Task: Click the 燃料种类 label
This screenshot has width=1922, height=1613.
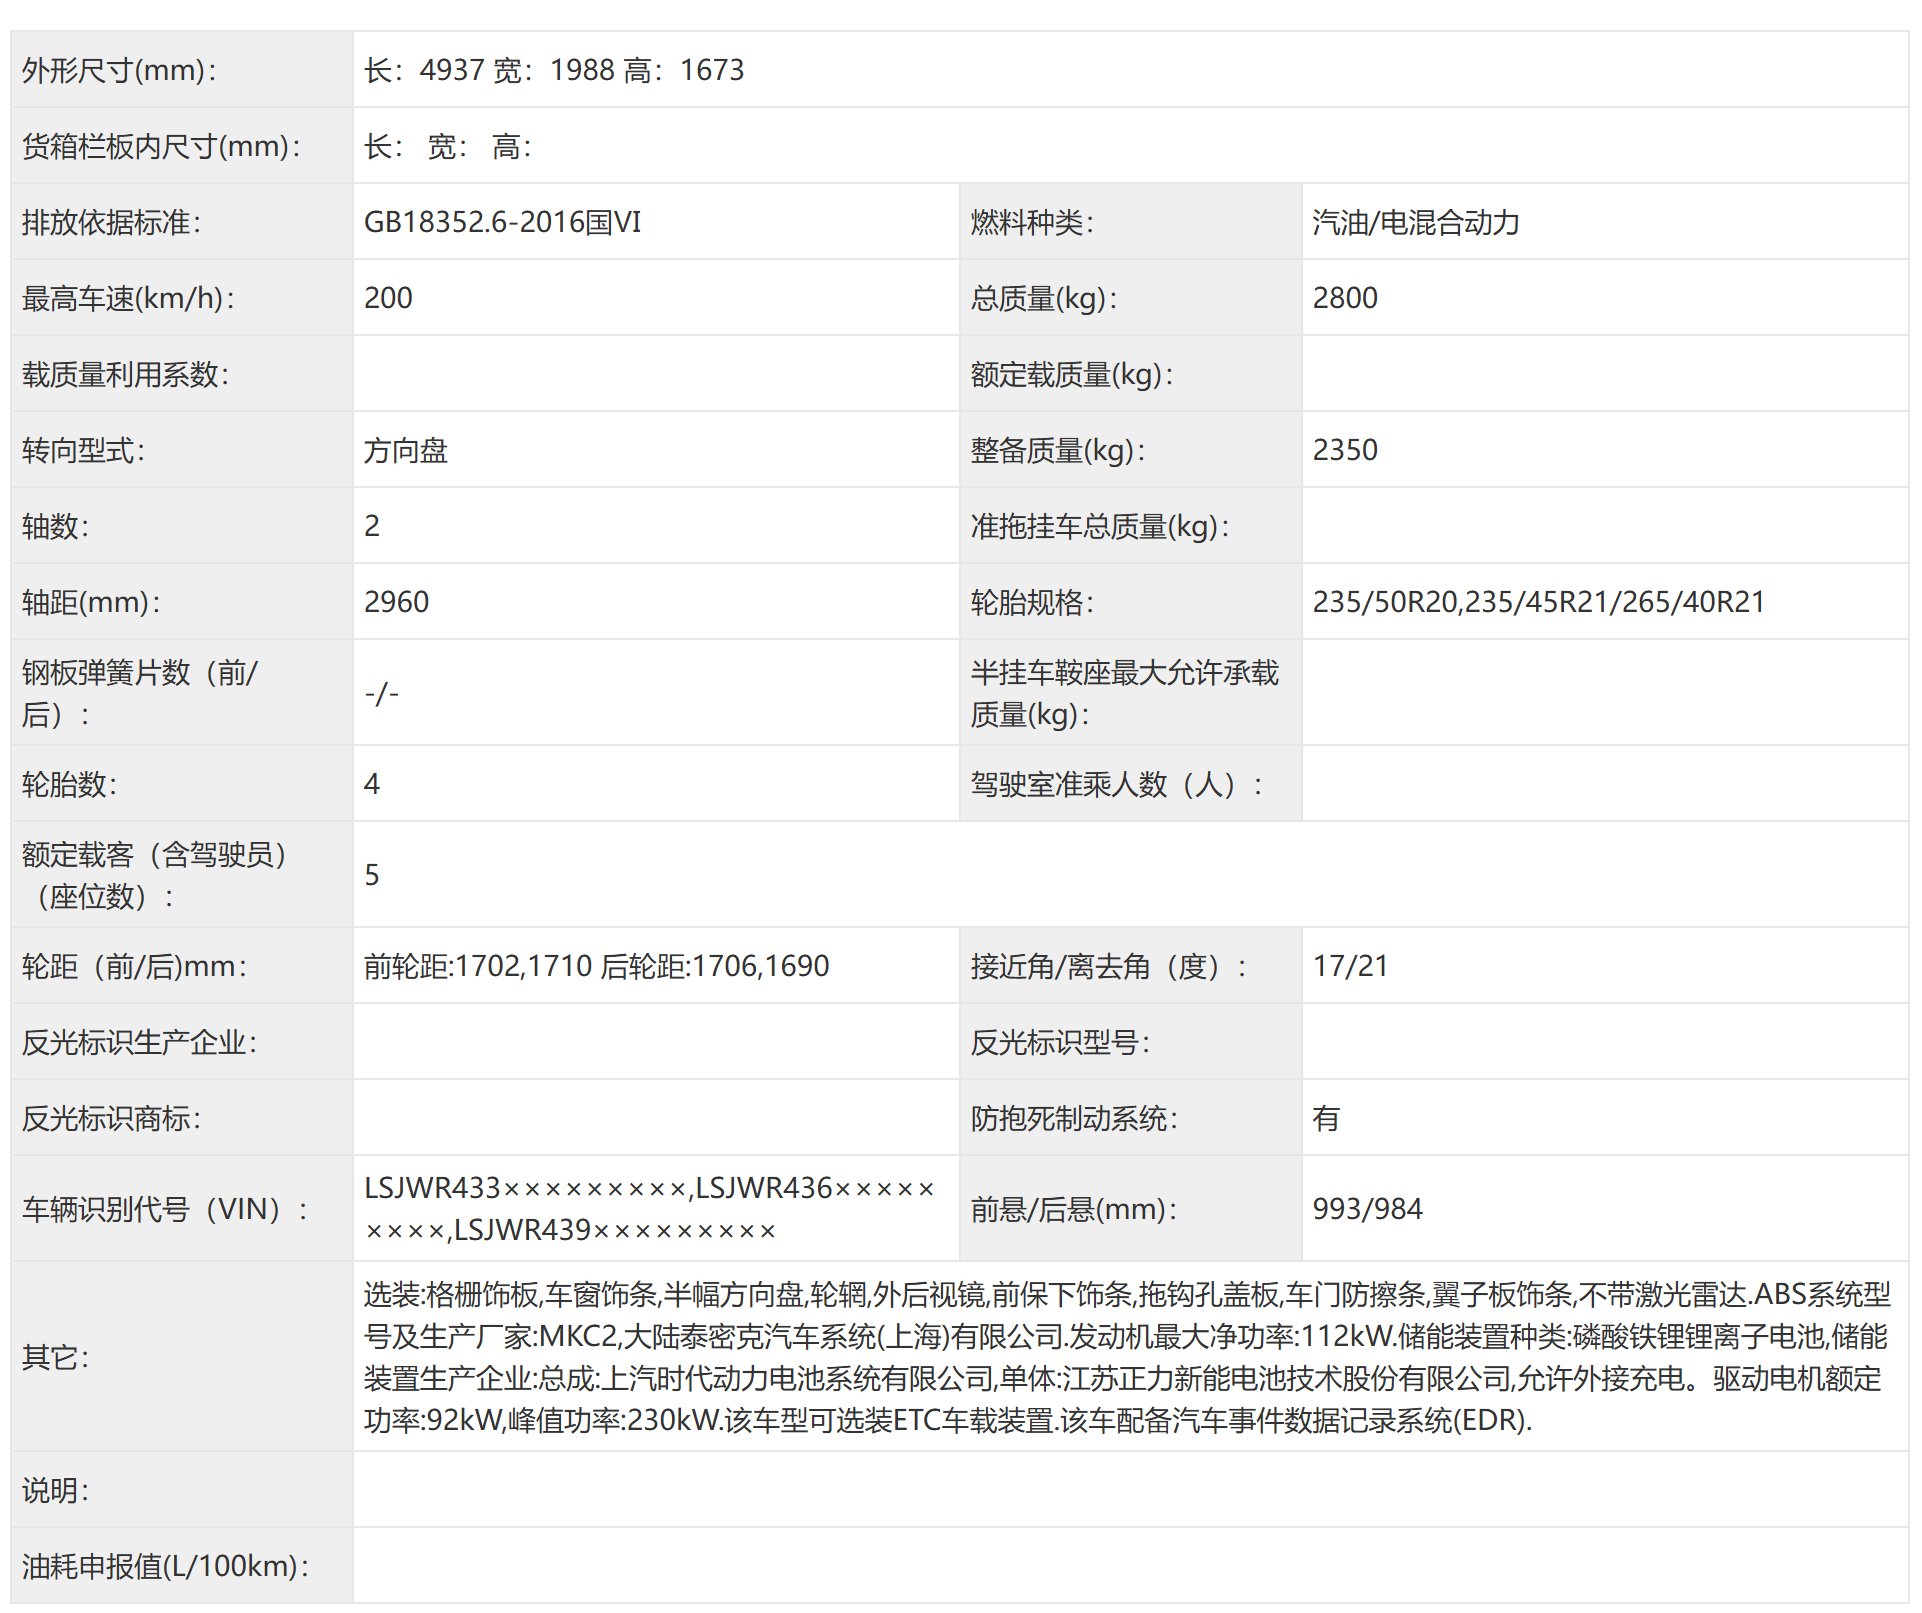Action: point(1032,222)
